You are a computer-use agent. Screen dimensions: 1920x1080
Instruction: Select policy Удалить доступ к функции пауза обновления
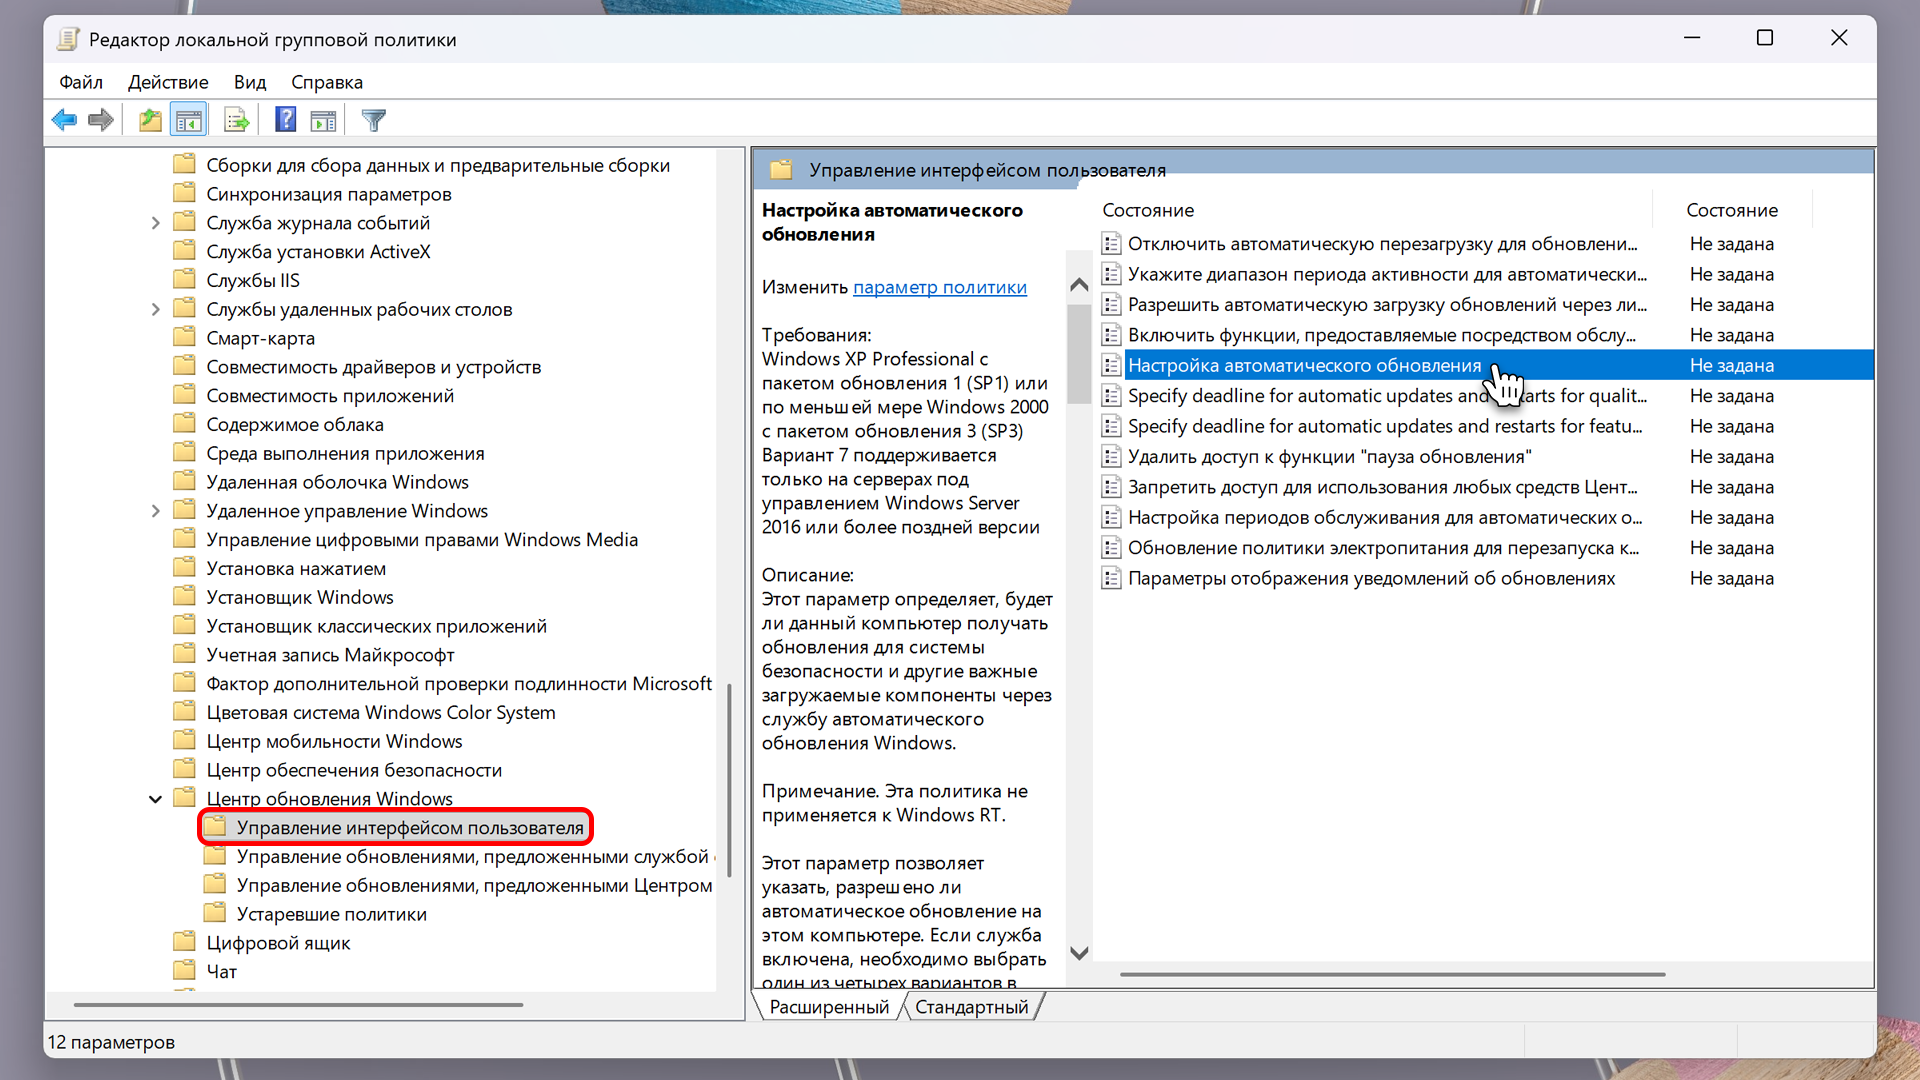click(1329, 457)
